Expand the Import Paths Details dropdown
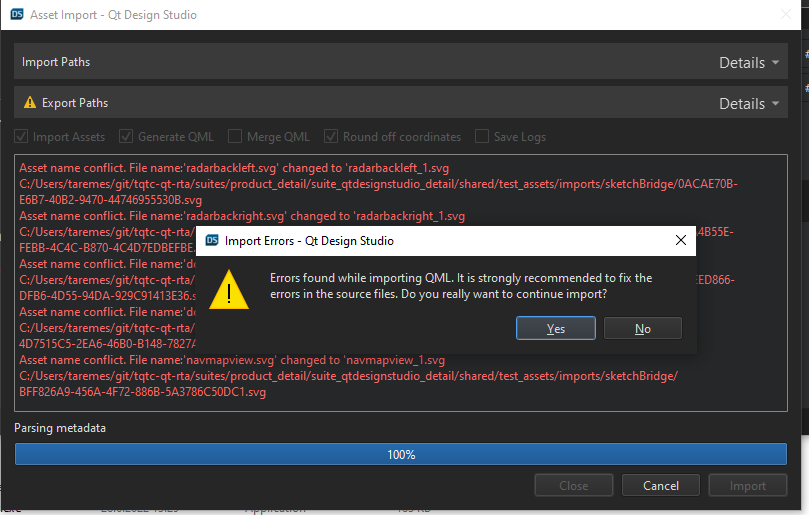Image resolution: width=809 pixels, height=515 pixels. (749, 62)
